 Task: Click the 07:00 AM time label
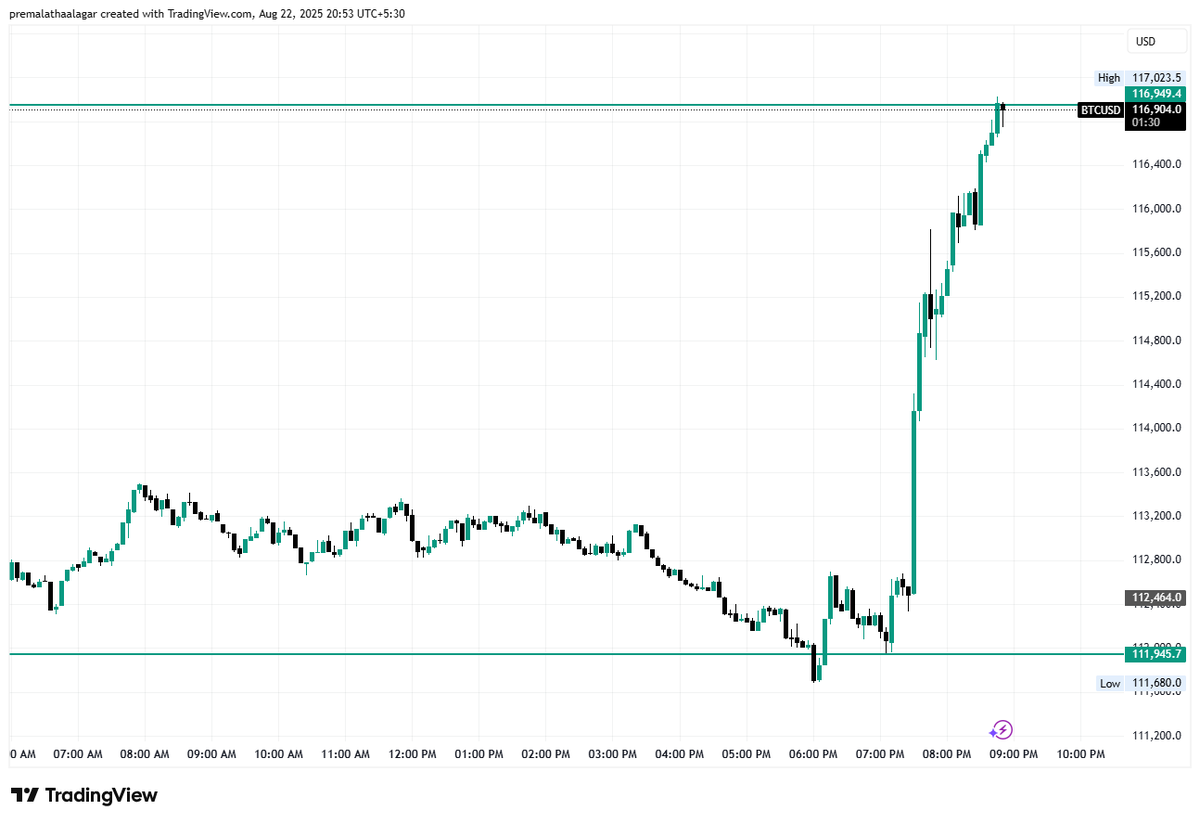coord(78,753)
